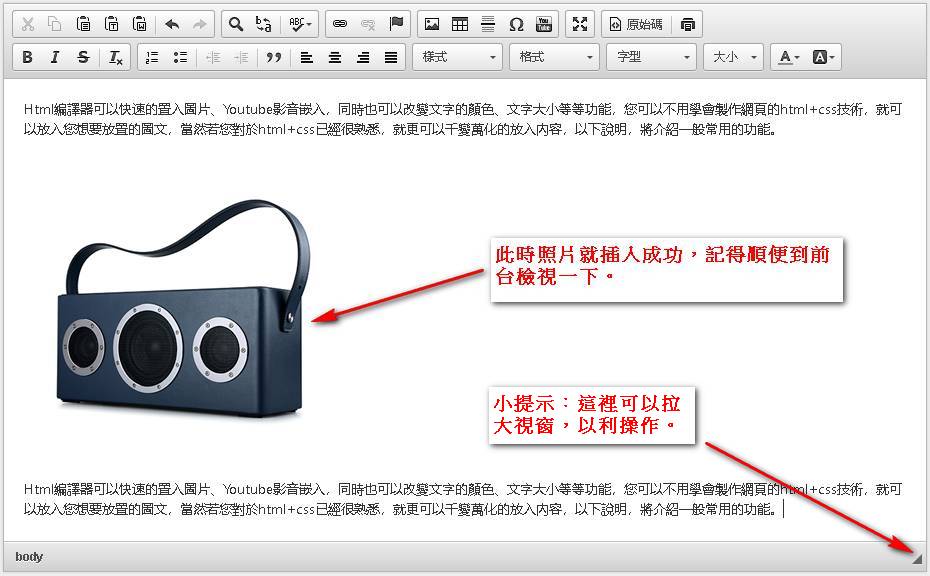Open the 樣式 styles dropdown
This screenshot has height=576, width=930.
(458, 57)
